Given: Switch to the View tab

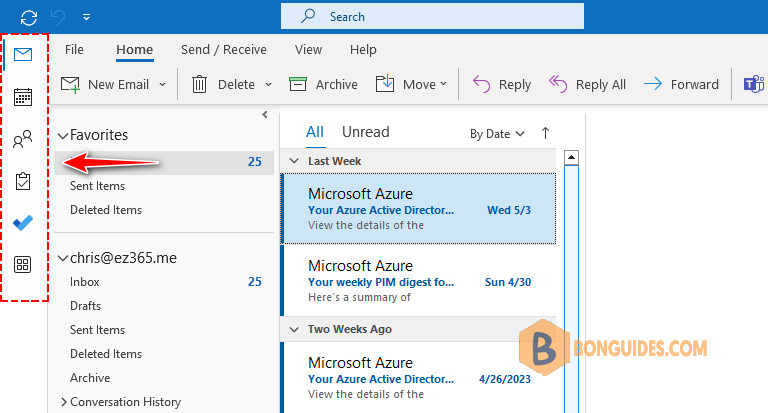Looking at the screenshot, I should 309,49.
